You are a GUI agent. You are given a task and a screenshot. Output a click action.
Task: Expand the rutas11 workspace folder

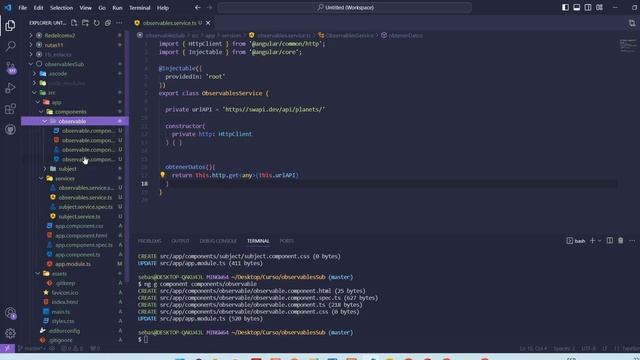pos(31,45)
